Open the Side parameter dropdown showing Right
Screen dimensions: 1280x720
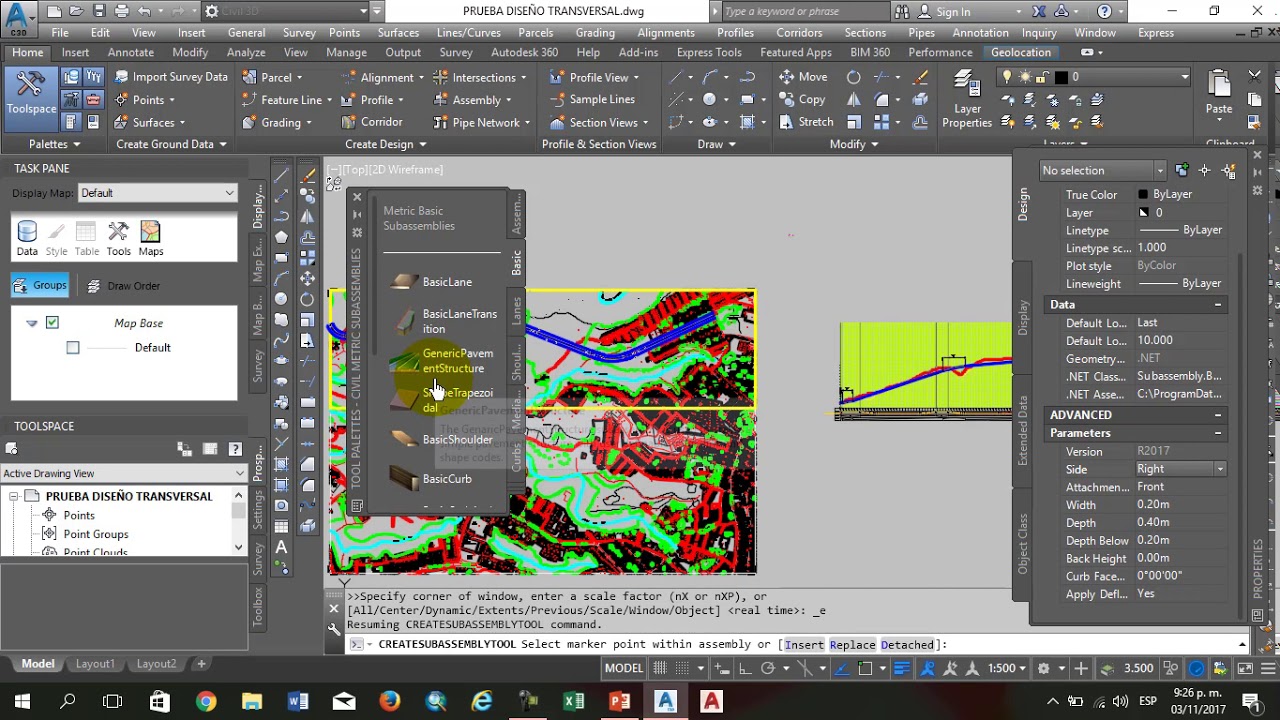click(1180, 469)
